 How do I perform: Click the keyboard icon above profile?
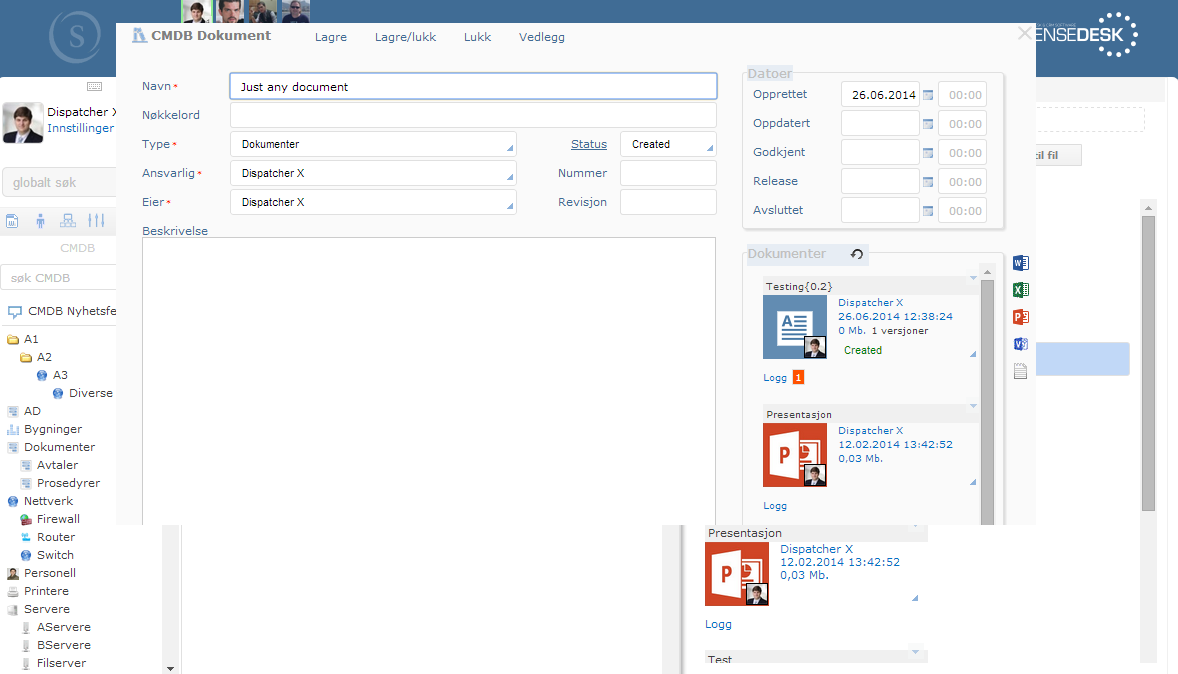click(x=94, y=87)
